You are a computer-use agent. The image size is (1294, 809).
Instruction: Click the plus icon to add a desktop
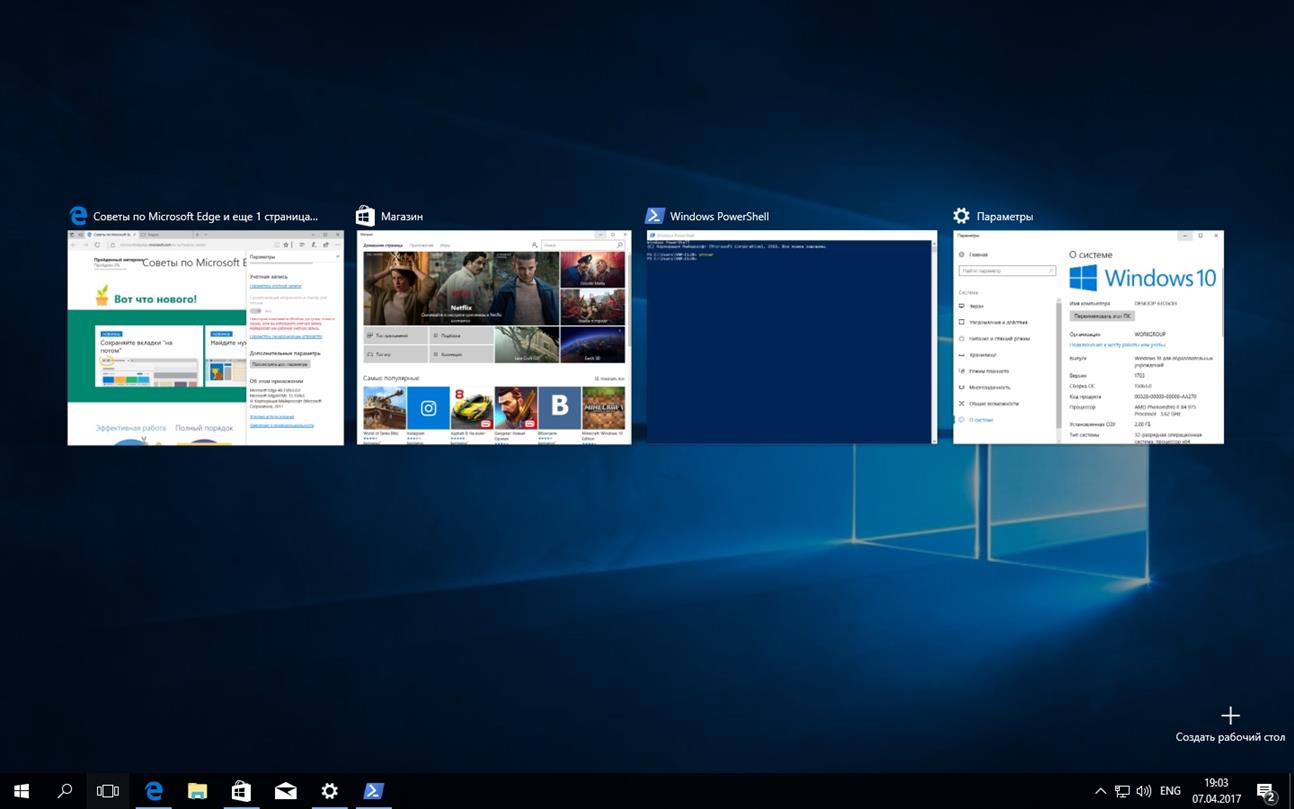point(1230,715)
